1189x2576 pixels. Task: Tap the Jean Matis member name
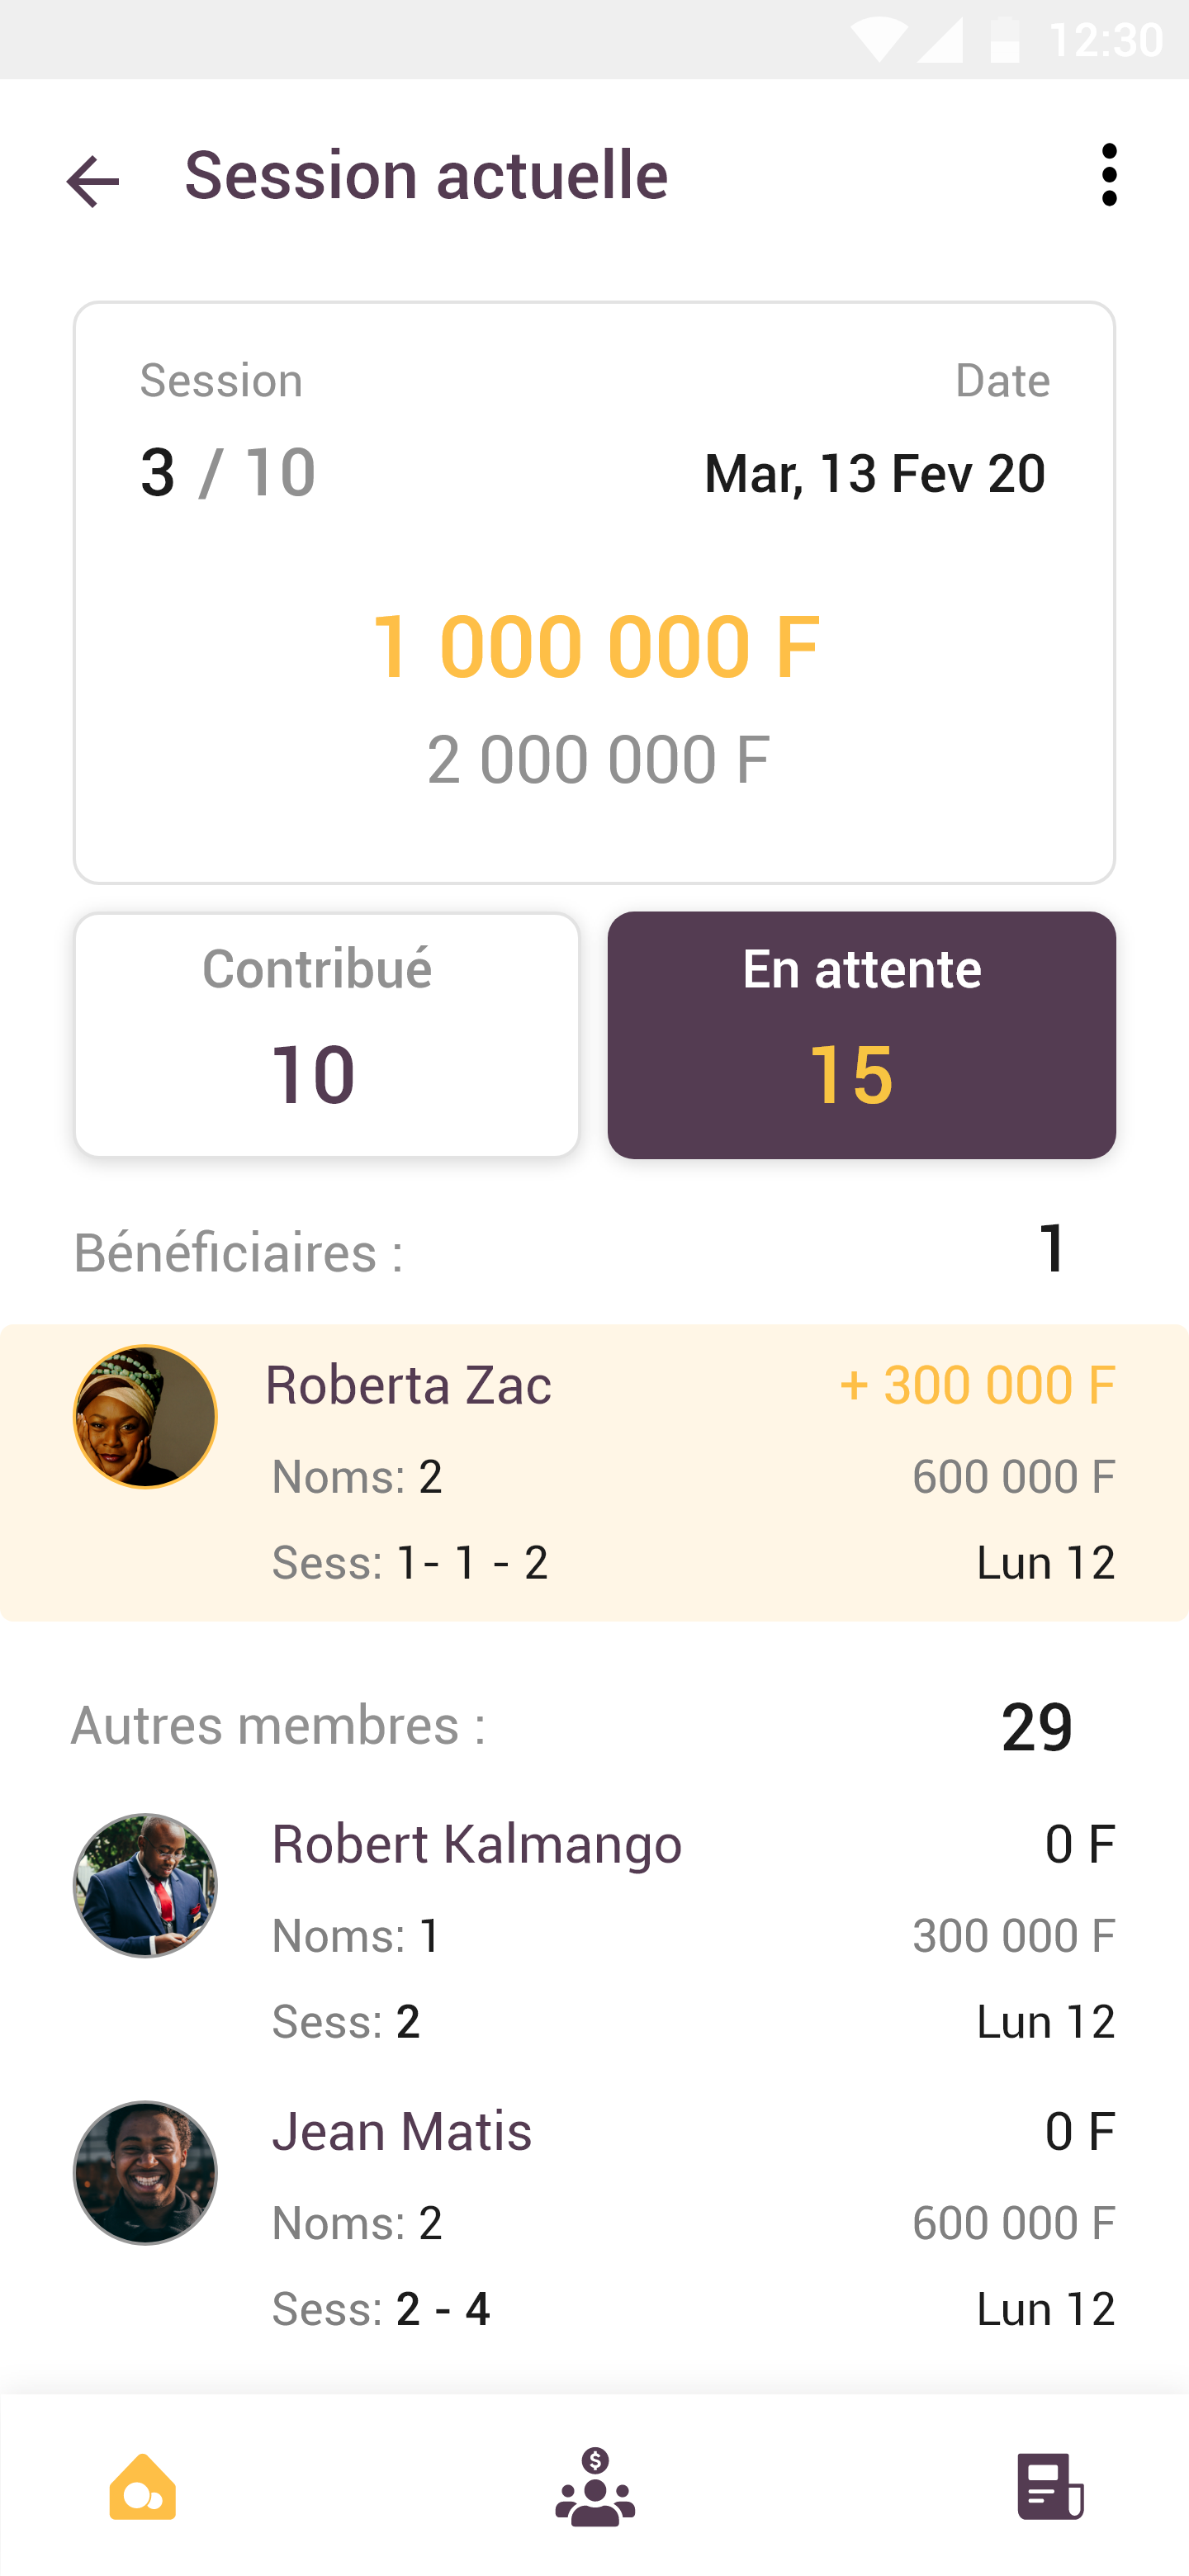coord(402,2130)
